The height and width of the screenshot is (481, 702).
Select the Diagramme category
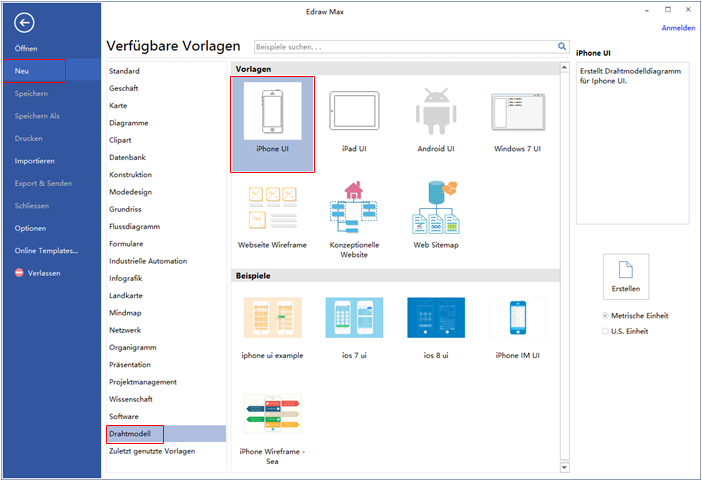[x=128, y=123]
